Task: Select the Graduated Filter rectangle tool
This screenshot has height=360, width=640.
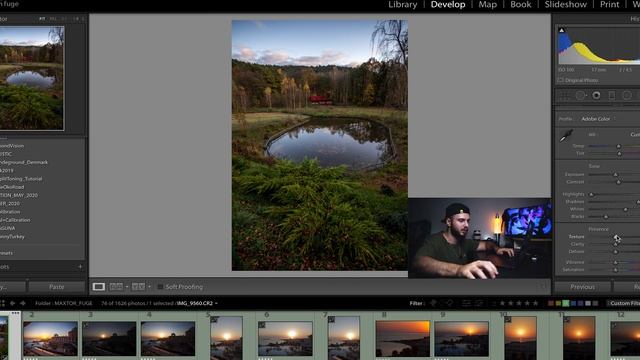Action: pos(612,96)
